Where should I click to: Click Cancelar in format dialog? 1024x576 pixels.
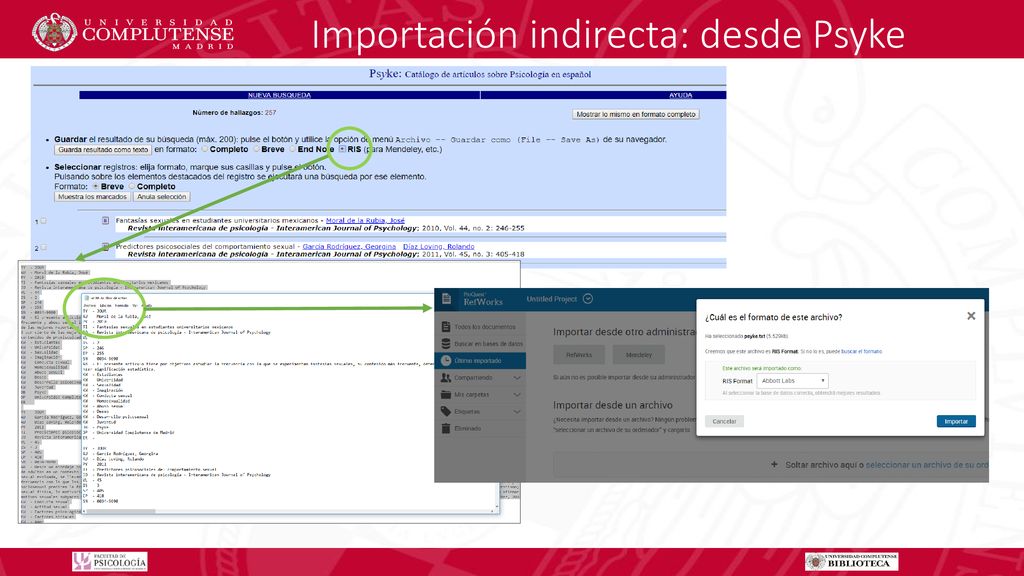click(724, 421)
